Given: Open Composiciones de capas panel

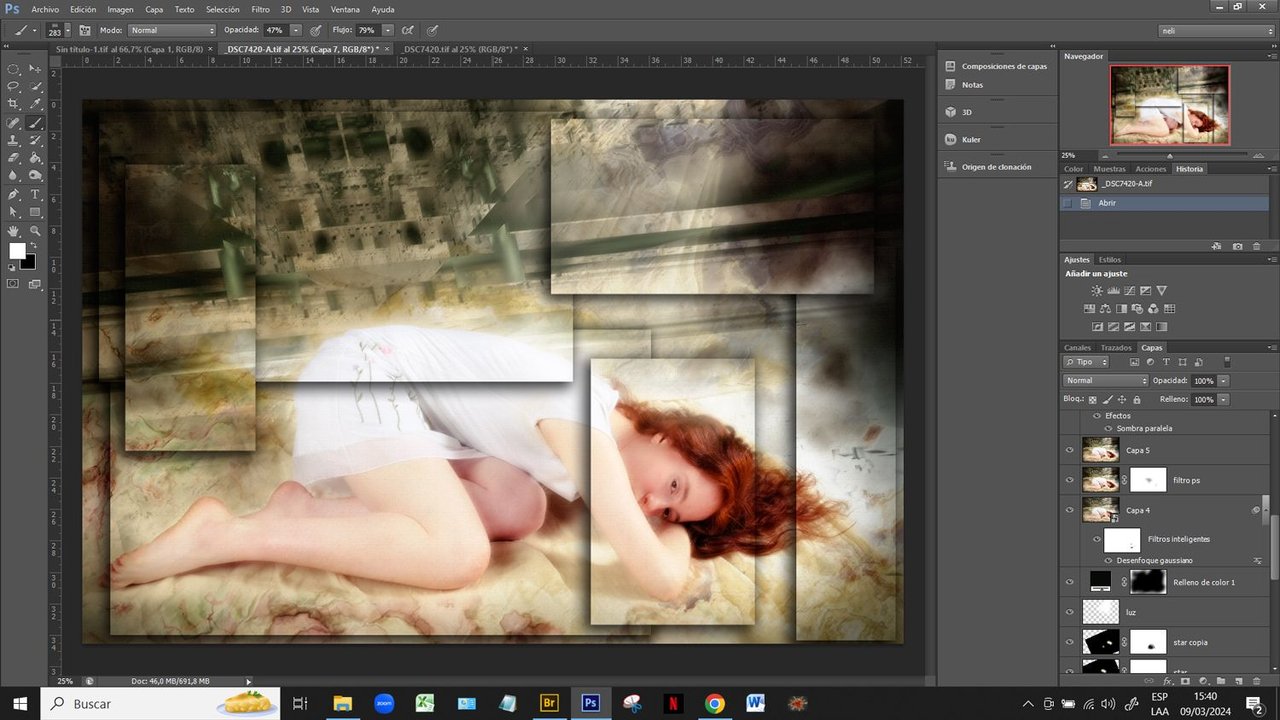Looking at the screenshot, I should [996, 66].
